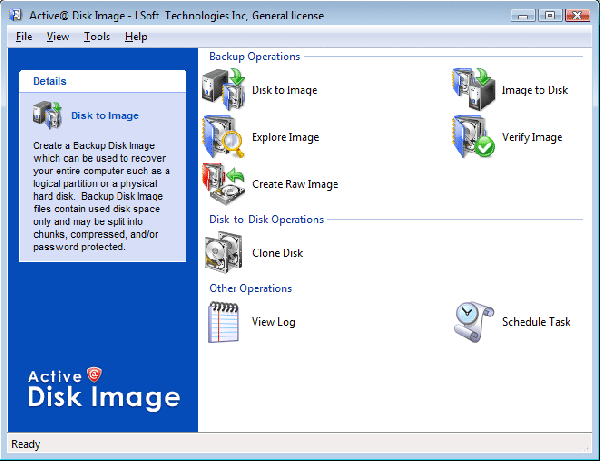Launch Clone Disk via its text label
Screen dimensions: 600x461
pos(277,253)
